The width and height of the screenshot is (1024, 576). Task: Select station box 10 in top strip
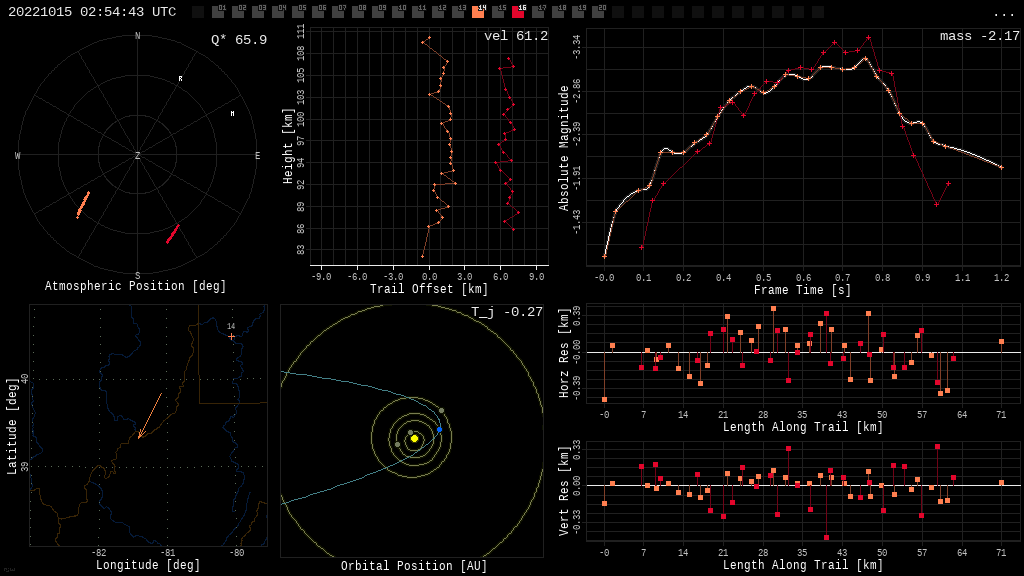pyautogui.click(x=398, y=12)
